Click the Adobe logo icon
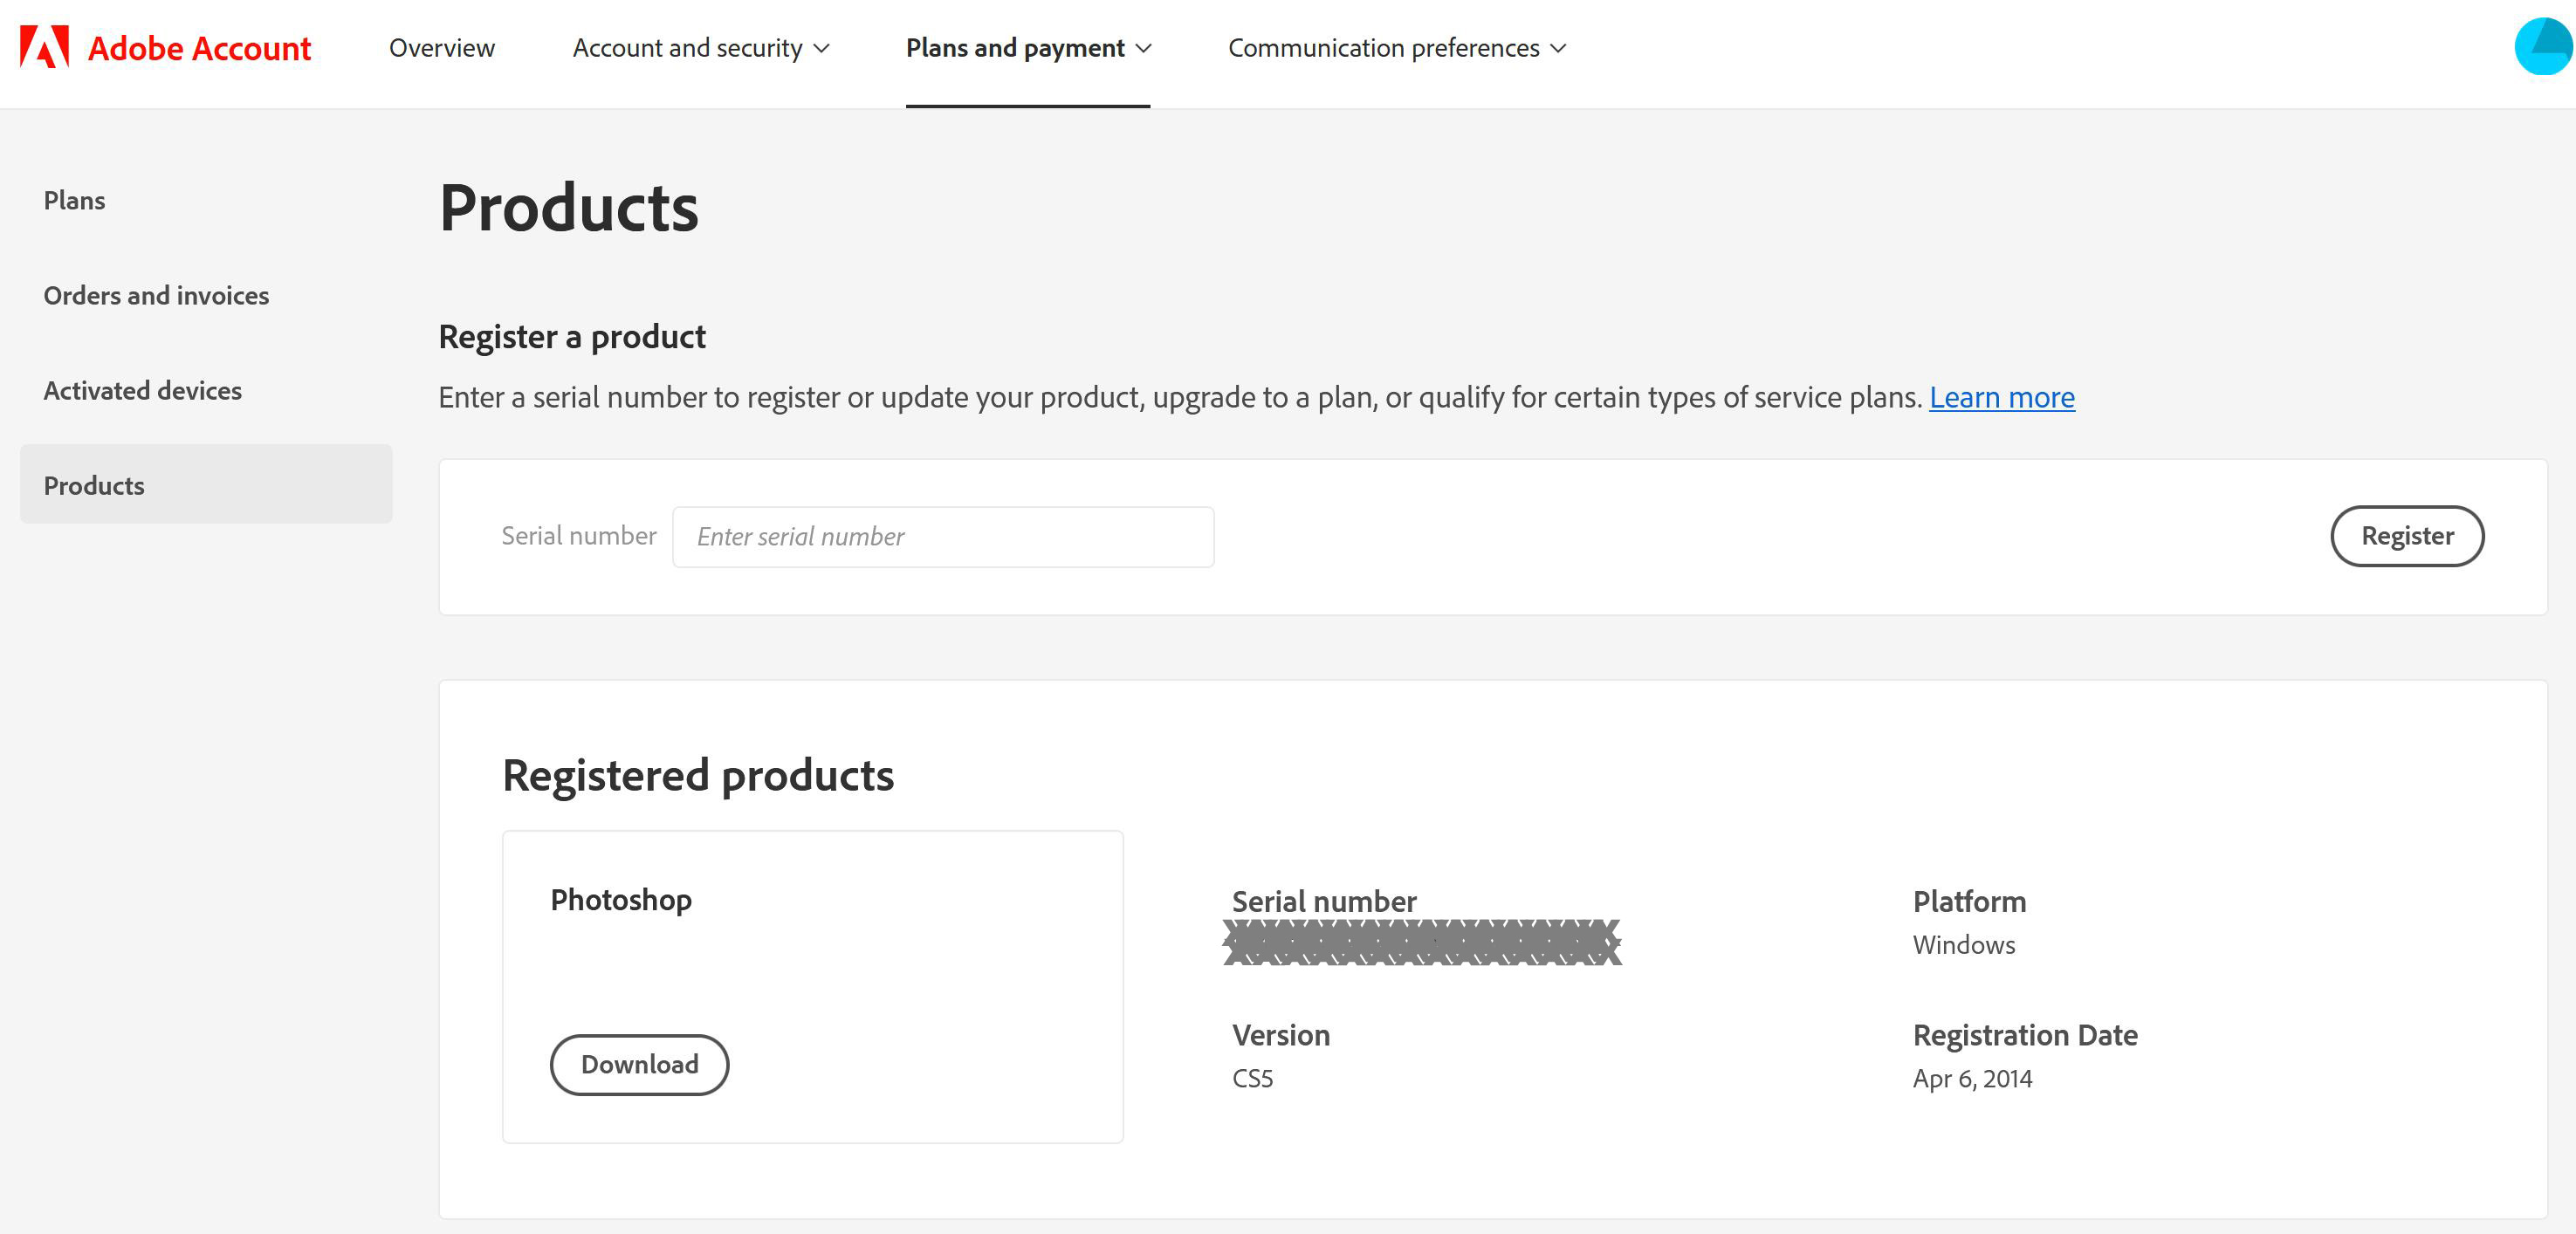Viewport: 2576px width, 1234px height. click(44, 47)
